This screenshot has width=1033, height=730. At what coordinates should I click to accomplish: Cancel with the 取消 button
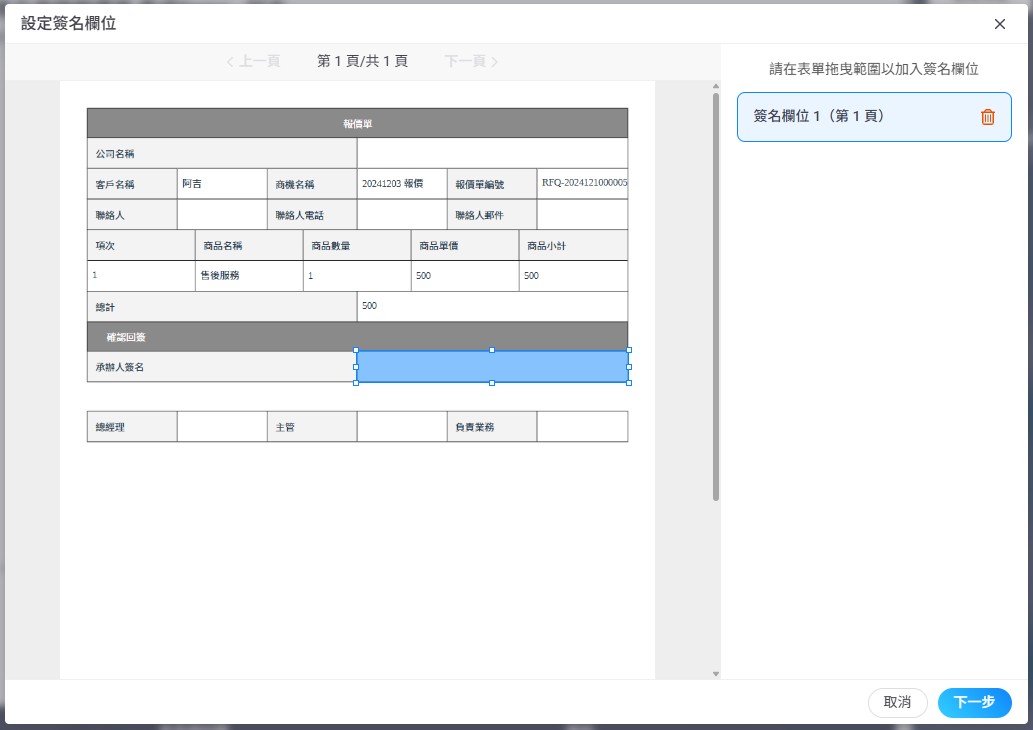897,702
